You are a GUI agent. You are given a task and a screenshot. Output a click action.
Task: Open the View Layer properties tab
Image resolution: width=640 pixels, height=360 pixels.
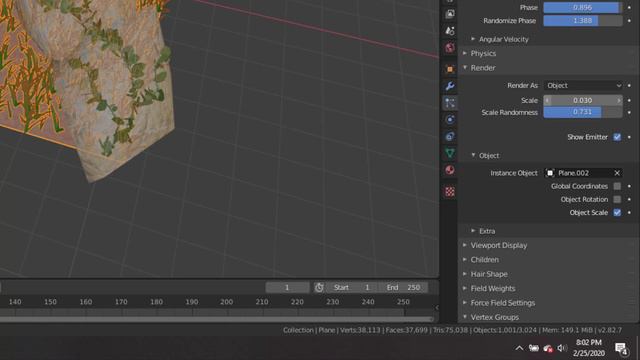[450, 14]
